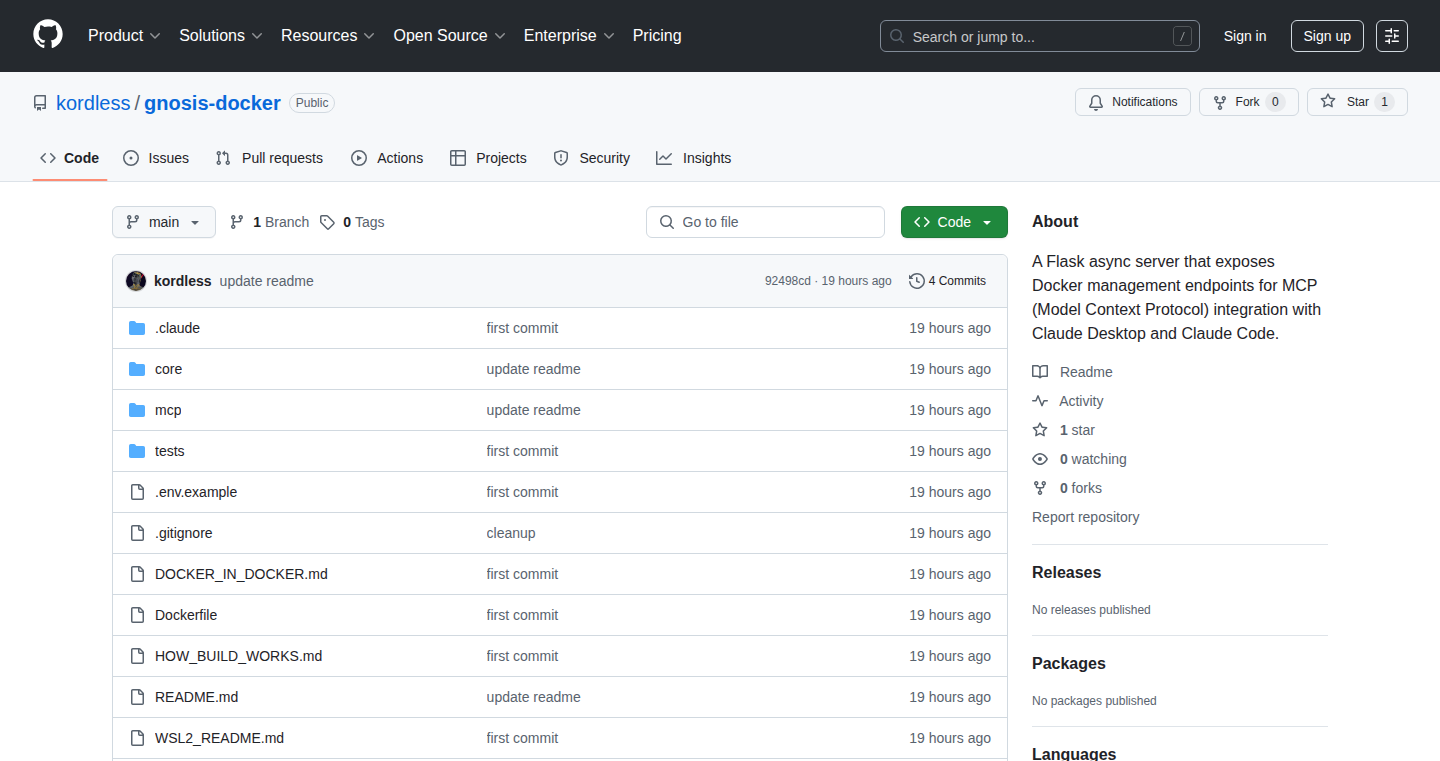Switch to the Insights tab
Image resolution: width=1440 pixels, height=761 pixels.
[694, 158]
